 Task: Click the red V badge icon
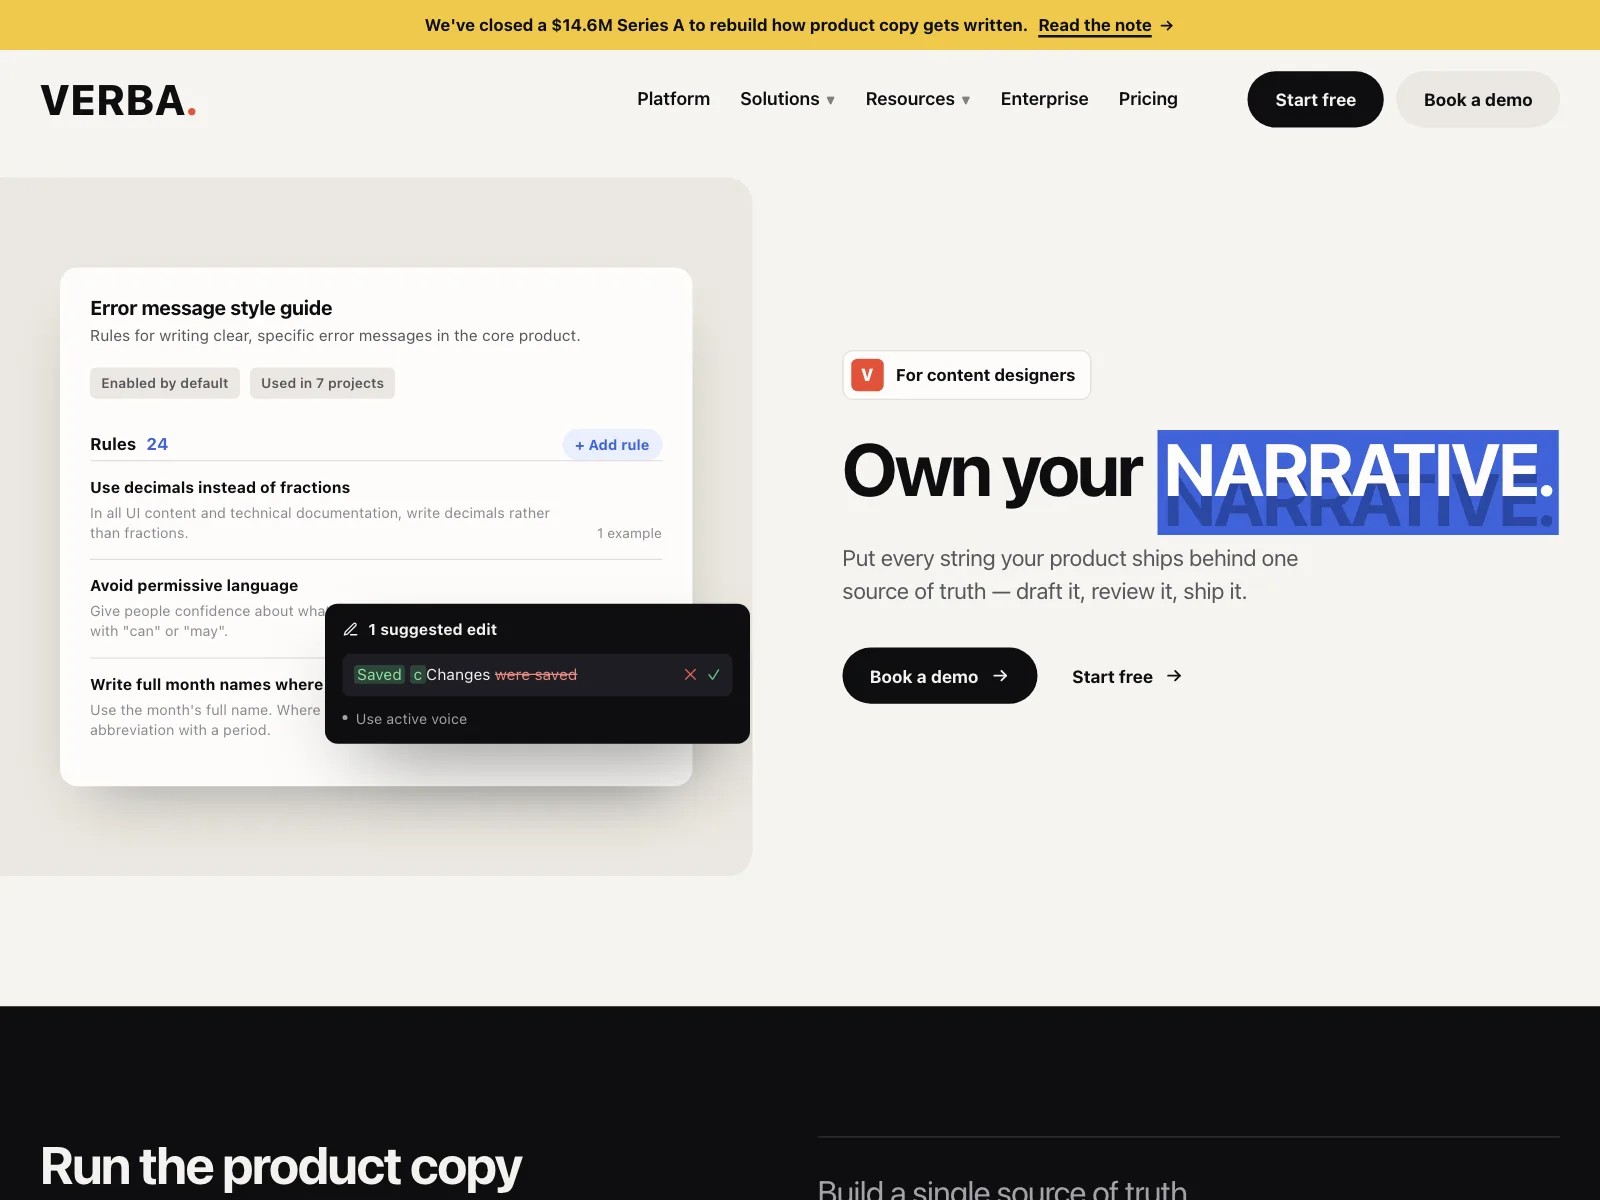pyautogui.click(x=867, y=375)
